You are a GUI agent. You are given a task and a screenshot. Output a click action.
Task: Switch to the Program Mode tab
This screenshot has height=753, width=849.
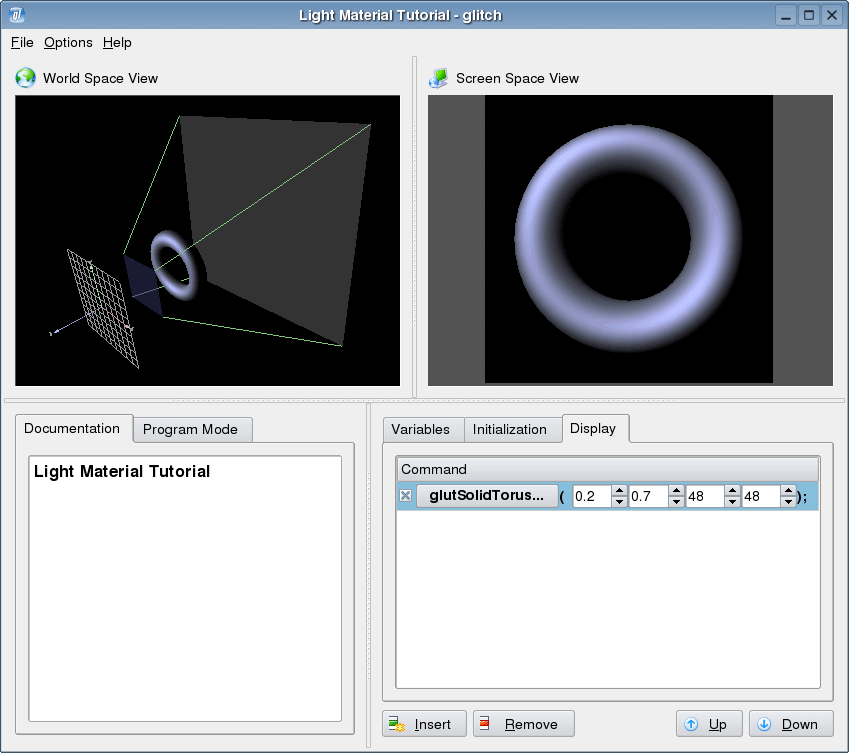[190, 429]
